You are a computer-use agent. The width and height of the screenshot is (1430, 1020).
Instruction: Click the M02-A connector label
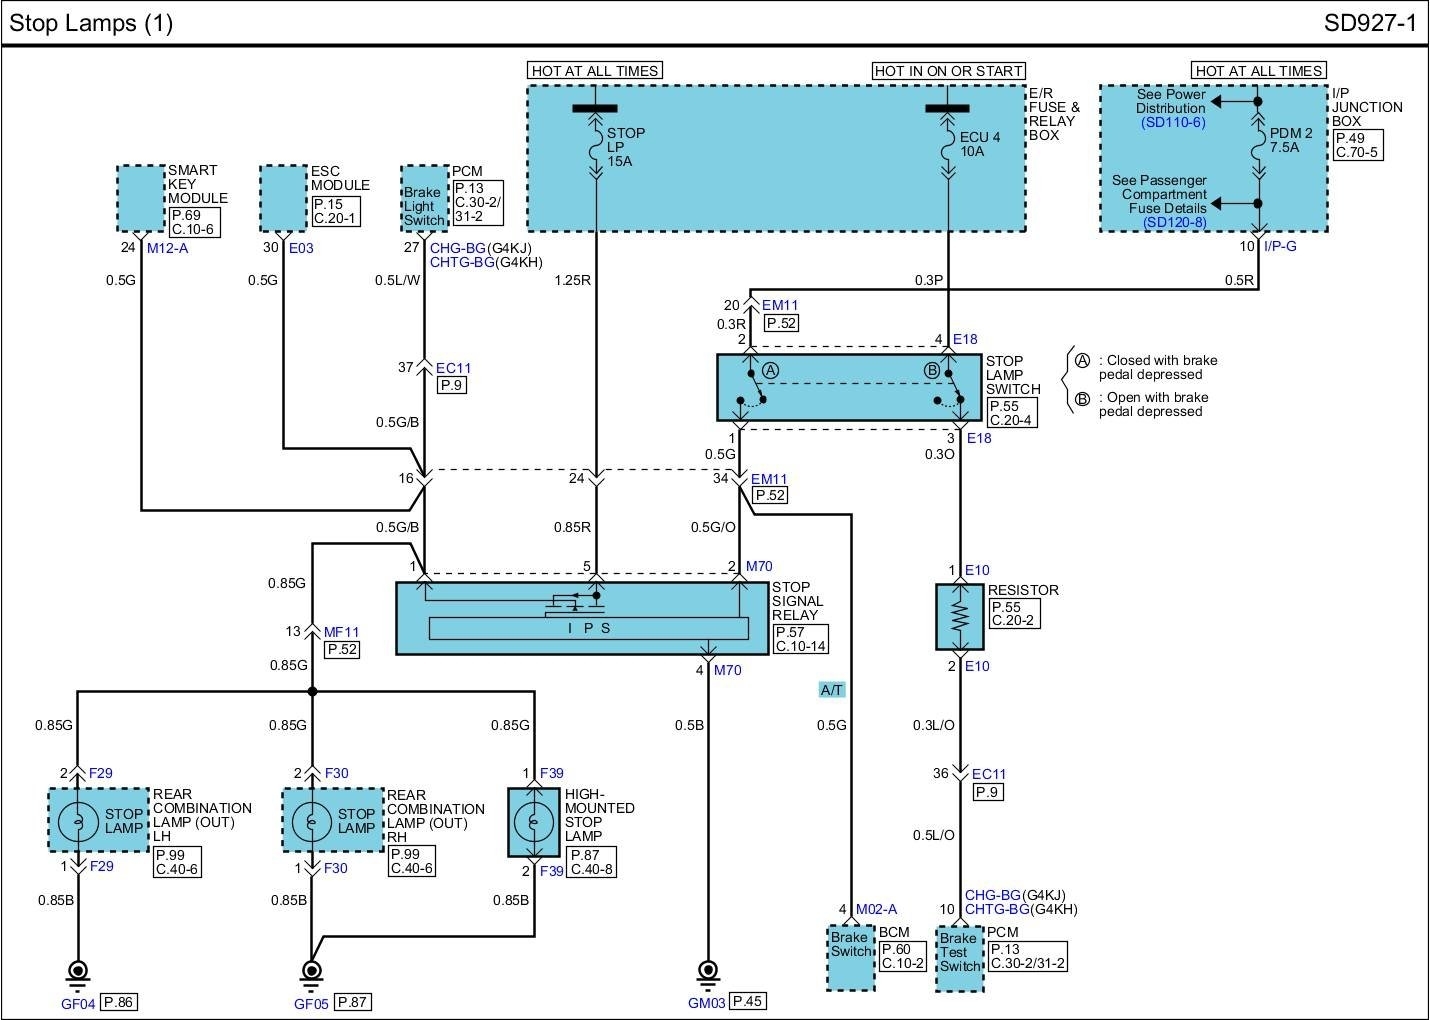pyautogui.click(x=877, y=909)
